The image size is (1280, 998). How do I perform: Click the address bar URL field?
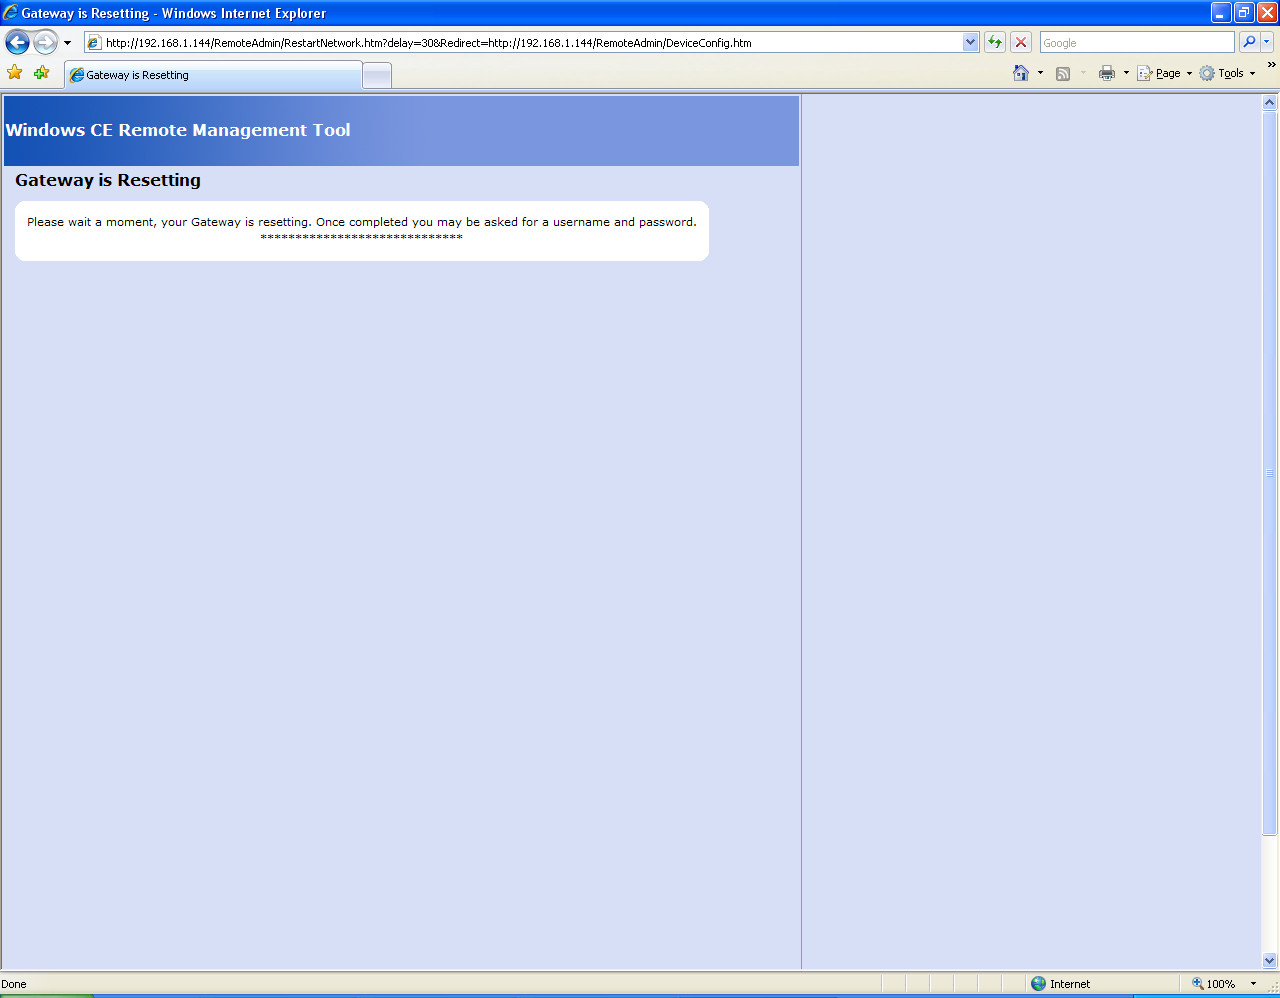pyautogui.click(x=532, y=42)
